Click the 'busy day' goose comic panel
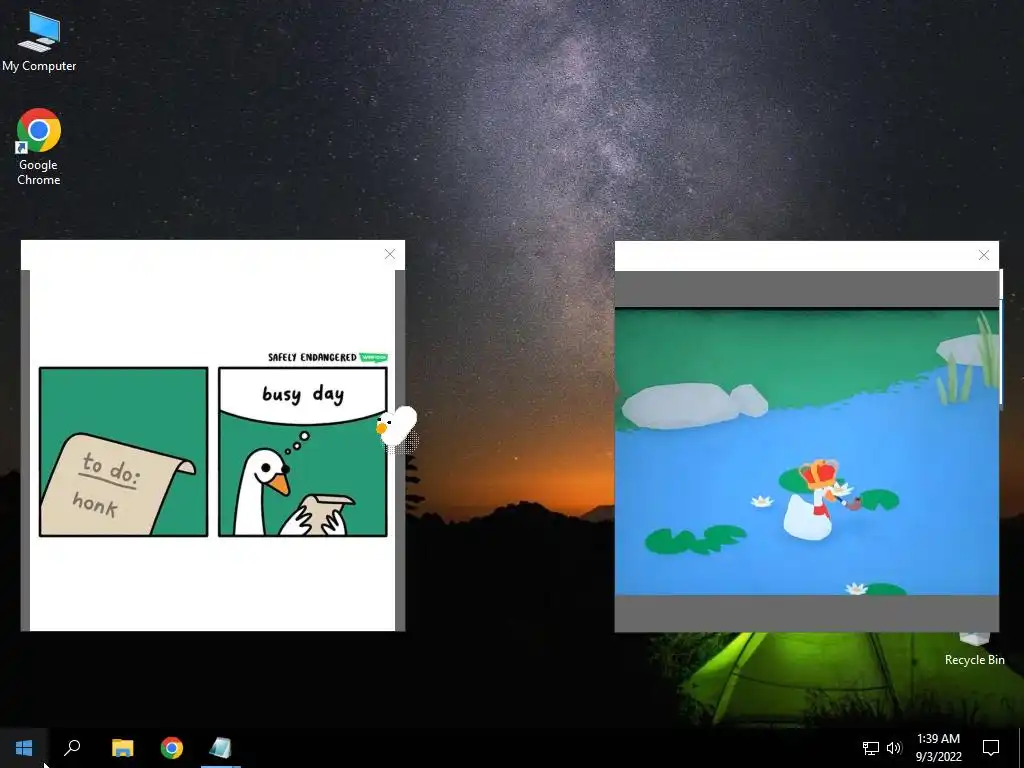 [303, 452]
